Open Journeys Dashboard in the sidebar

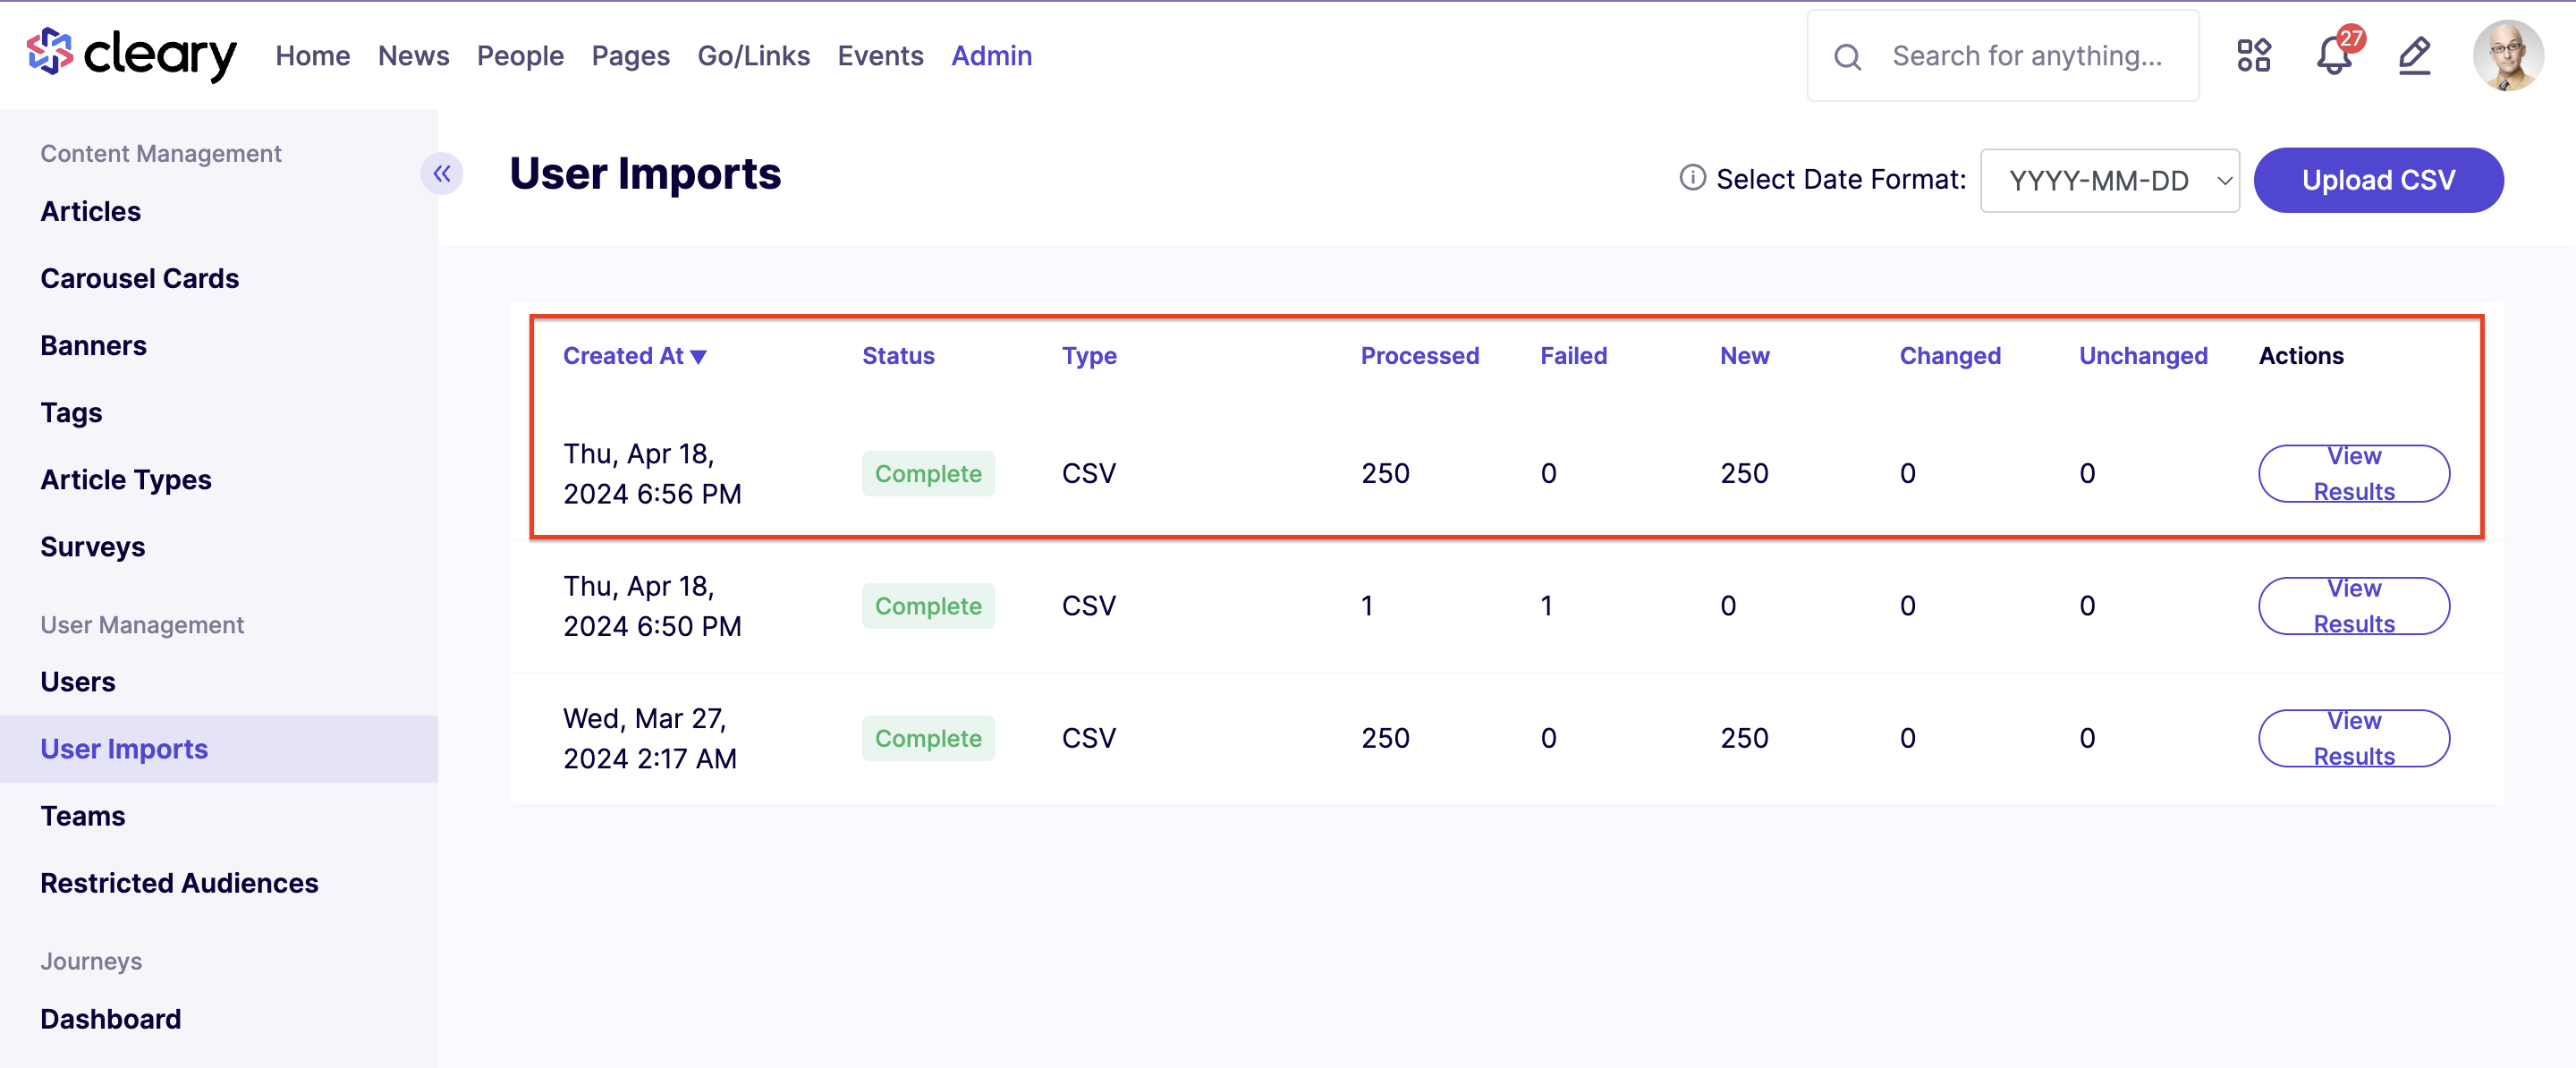coord(110,1019)
